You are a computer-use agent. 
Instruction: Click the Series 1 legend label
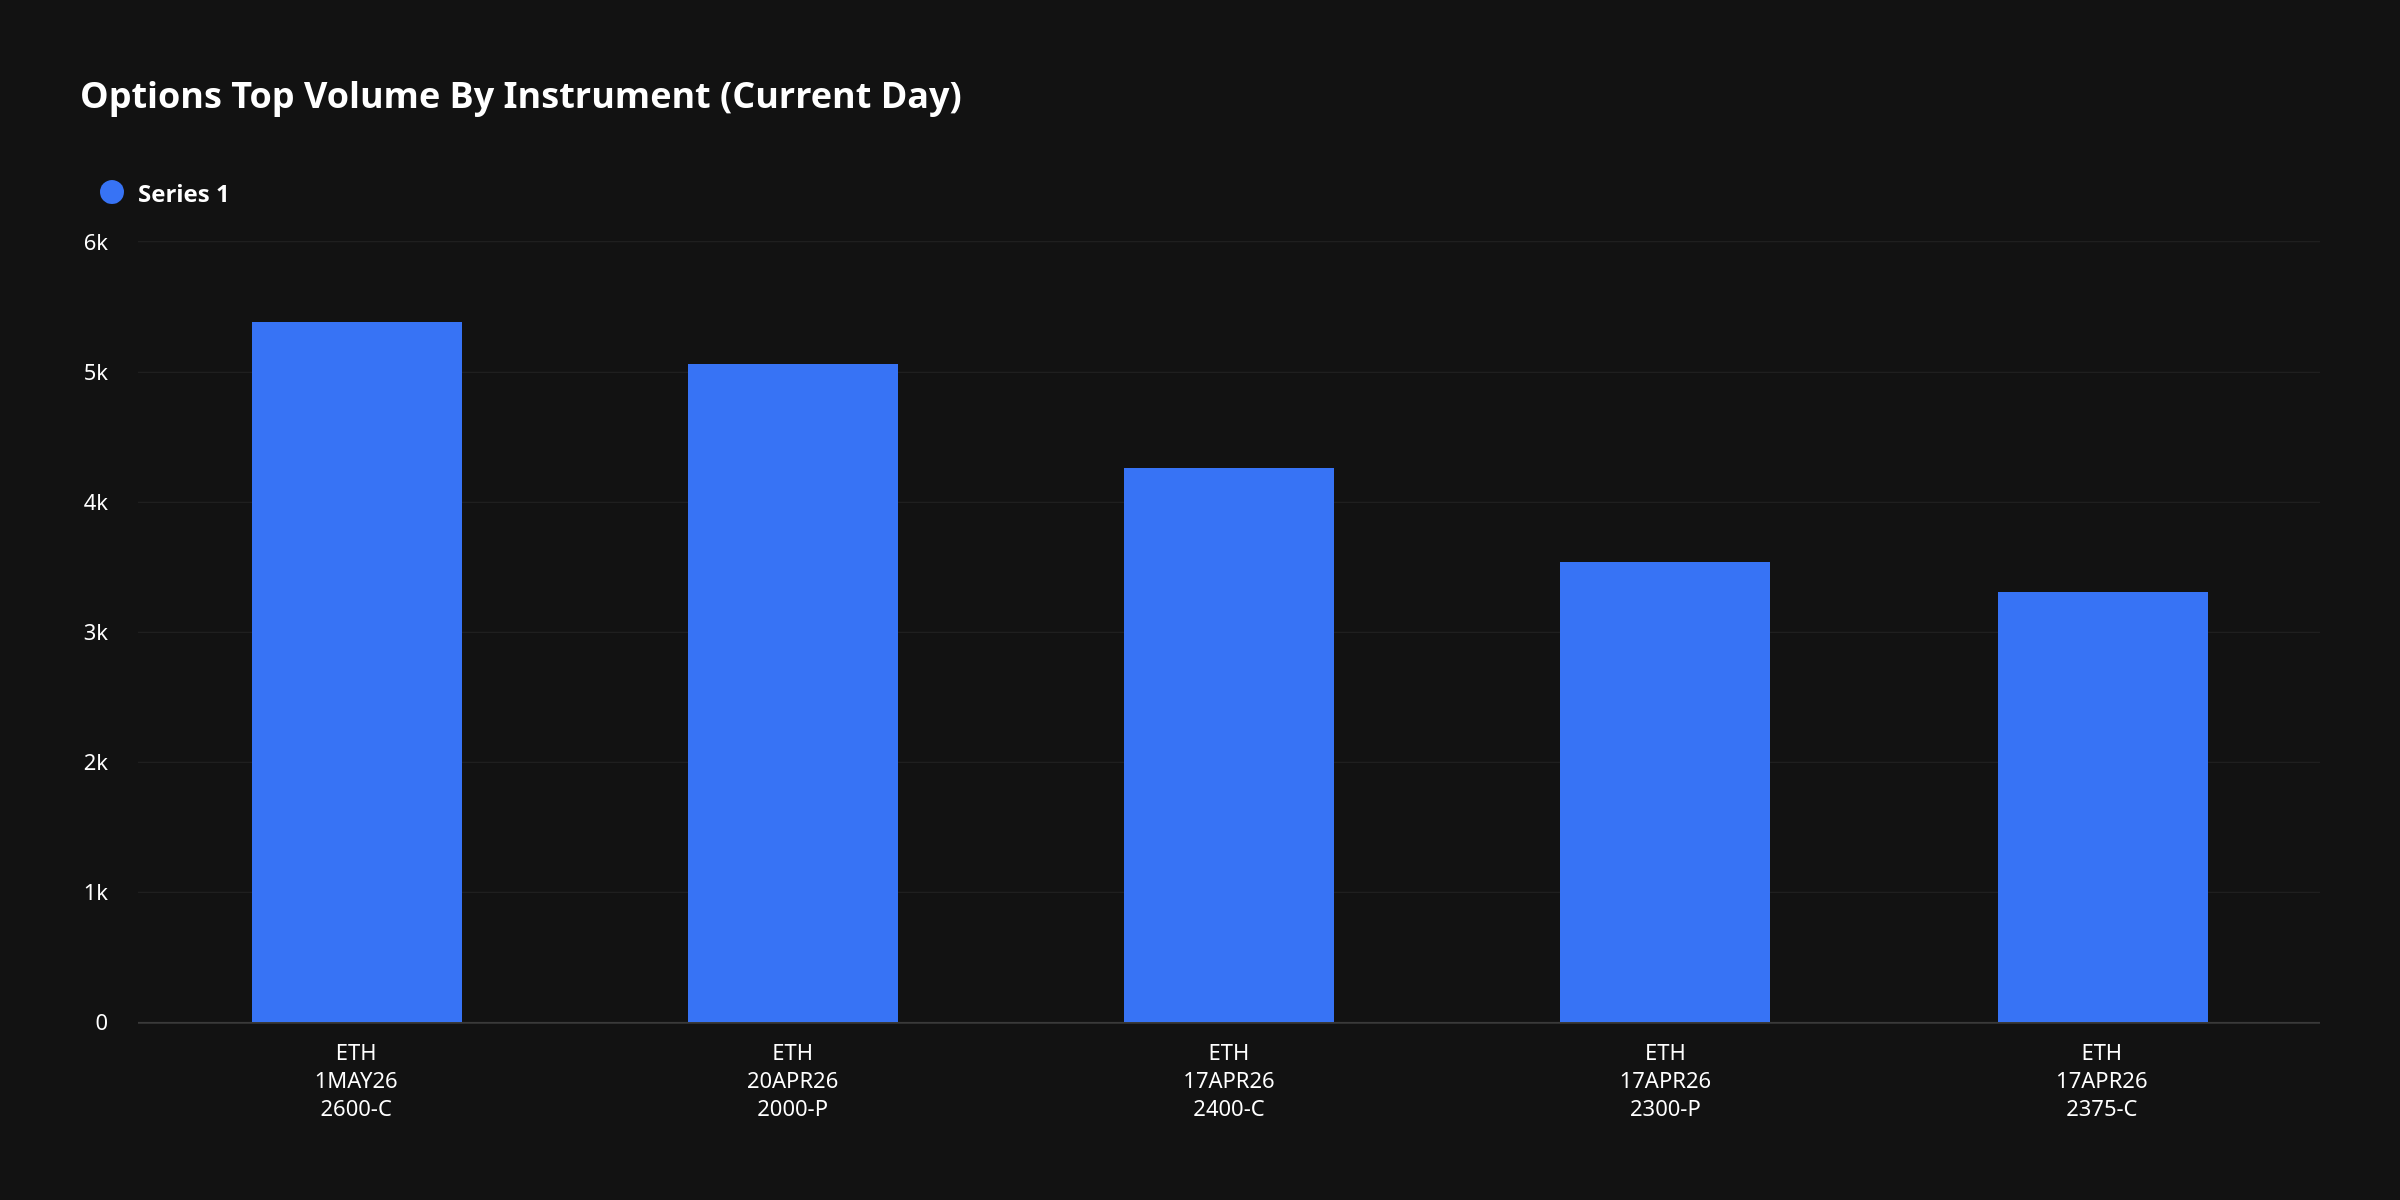point(183,194)
